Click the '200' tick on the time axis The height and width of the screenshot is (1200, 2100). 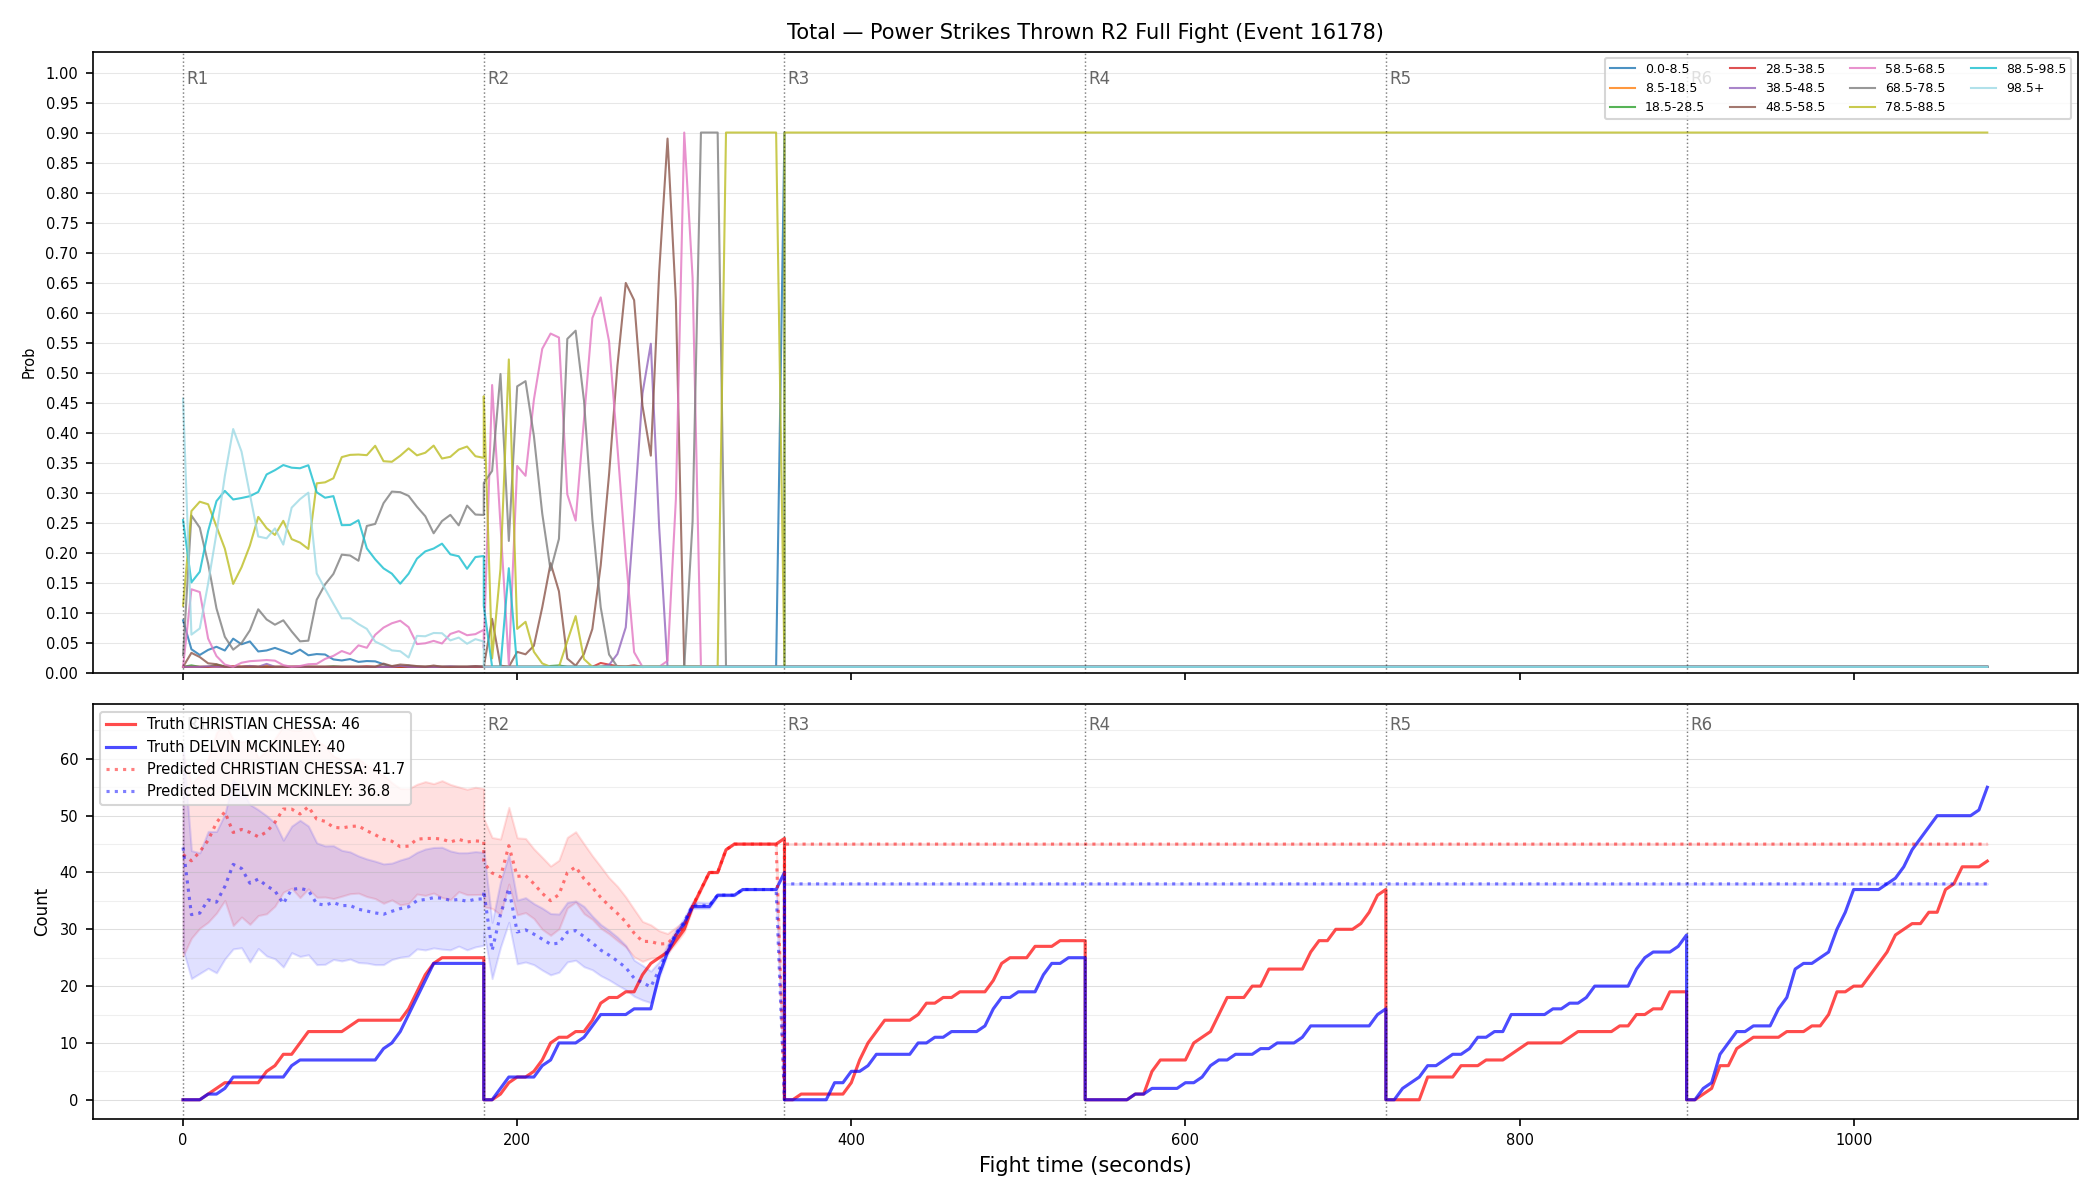(517, 1140)
